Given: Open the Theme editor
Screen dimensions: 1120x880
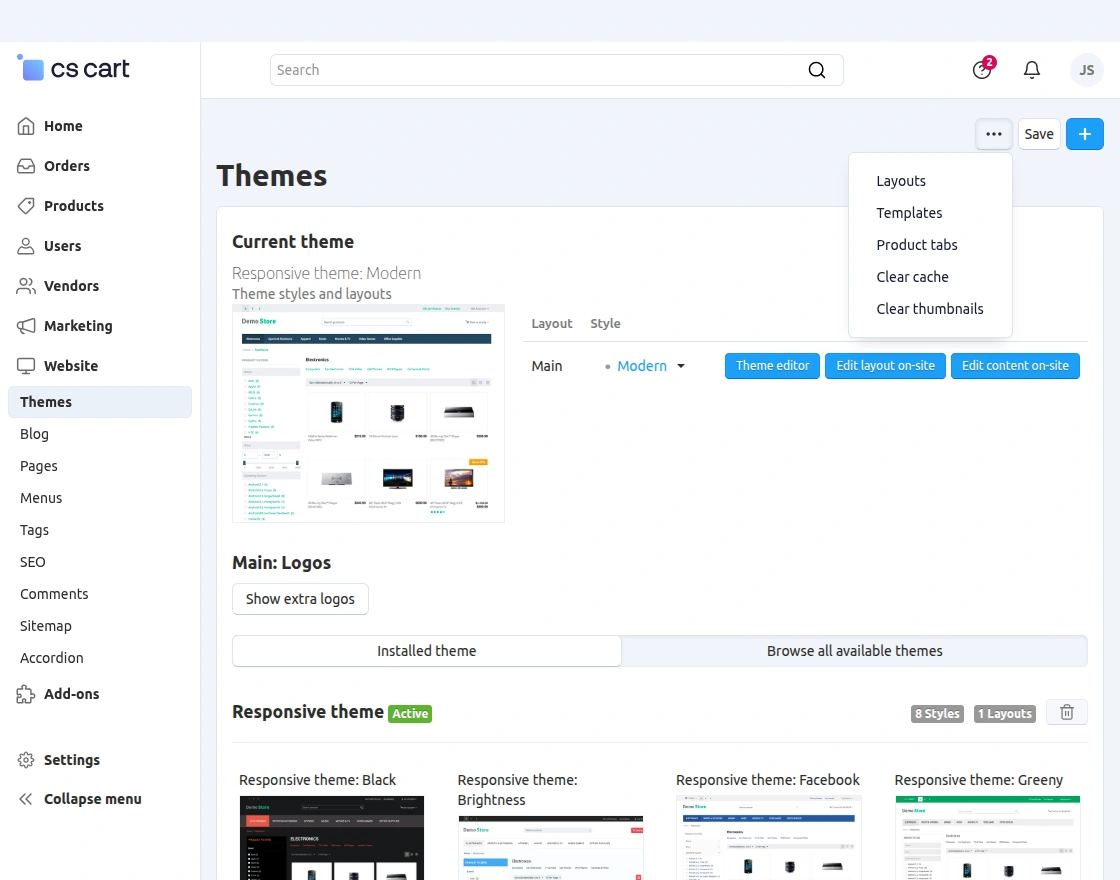Looking at the screenshot, I should coord(772,366).
